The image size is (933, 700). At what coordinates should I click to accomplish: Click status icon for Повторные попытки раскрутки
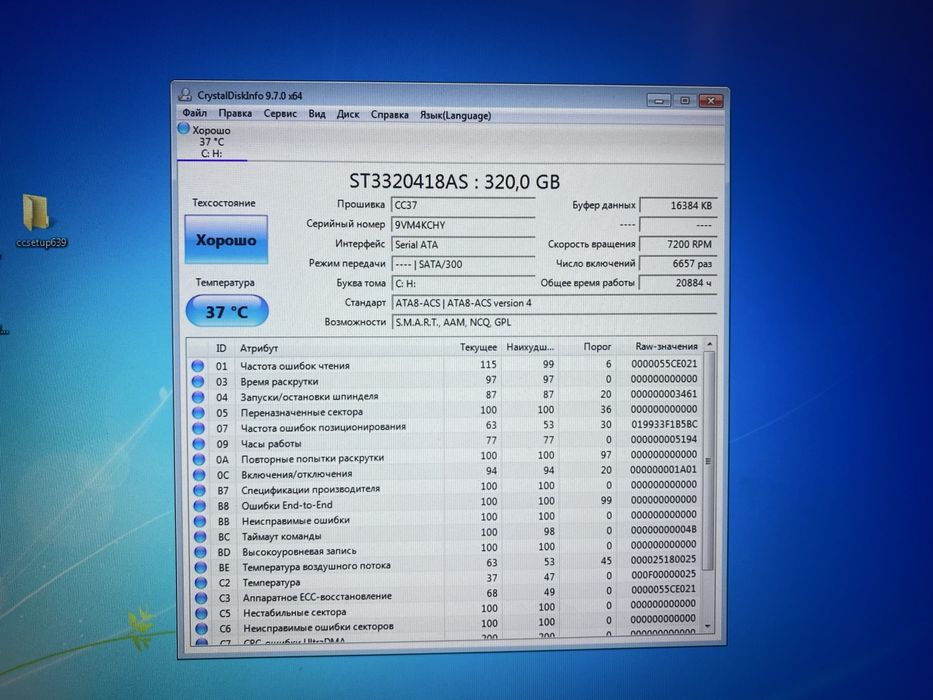[199, 460]
